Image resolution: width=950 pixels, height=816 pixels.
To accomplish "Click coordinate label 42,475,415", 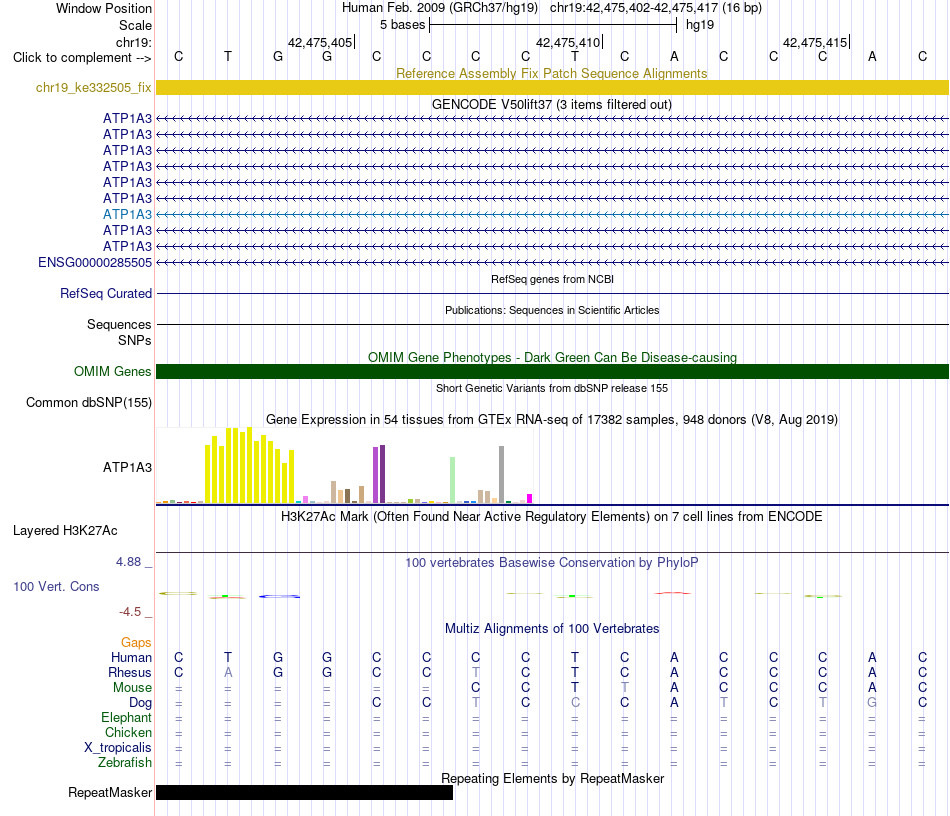I will (x=815, y=42).
